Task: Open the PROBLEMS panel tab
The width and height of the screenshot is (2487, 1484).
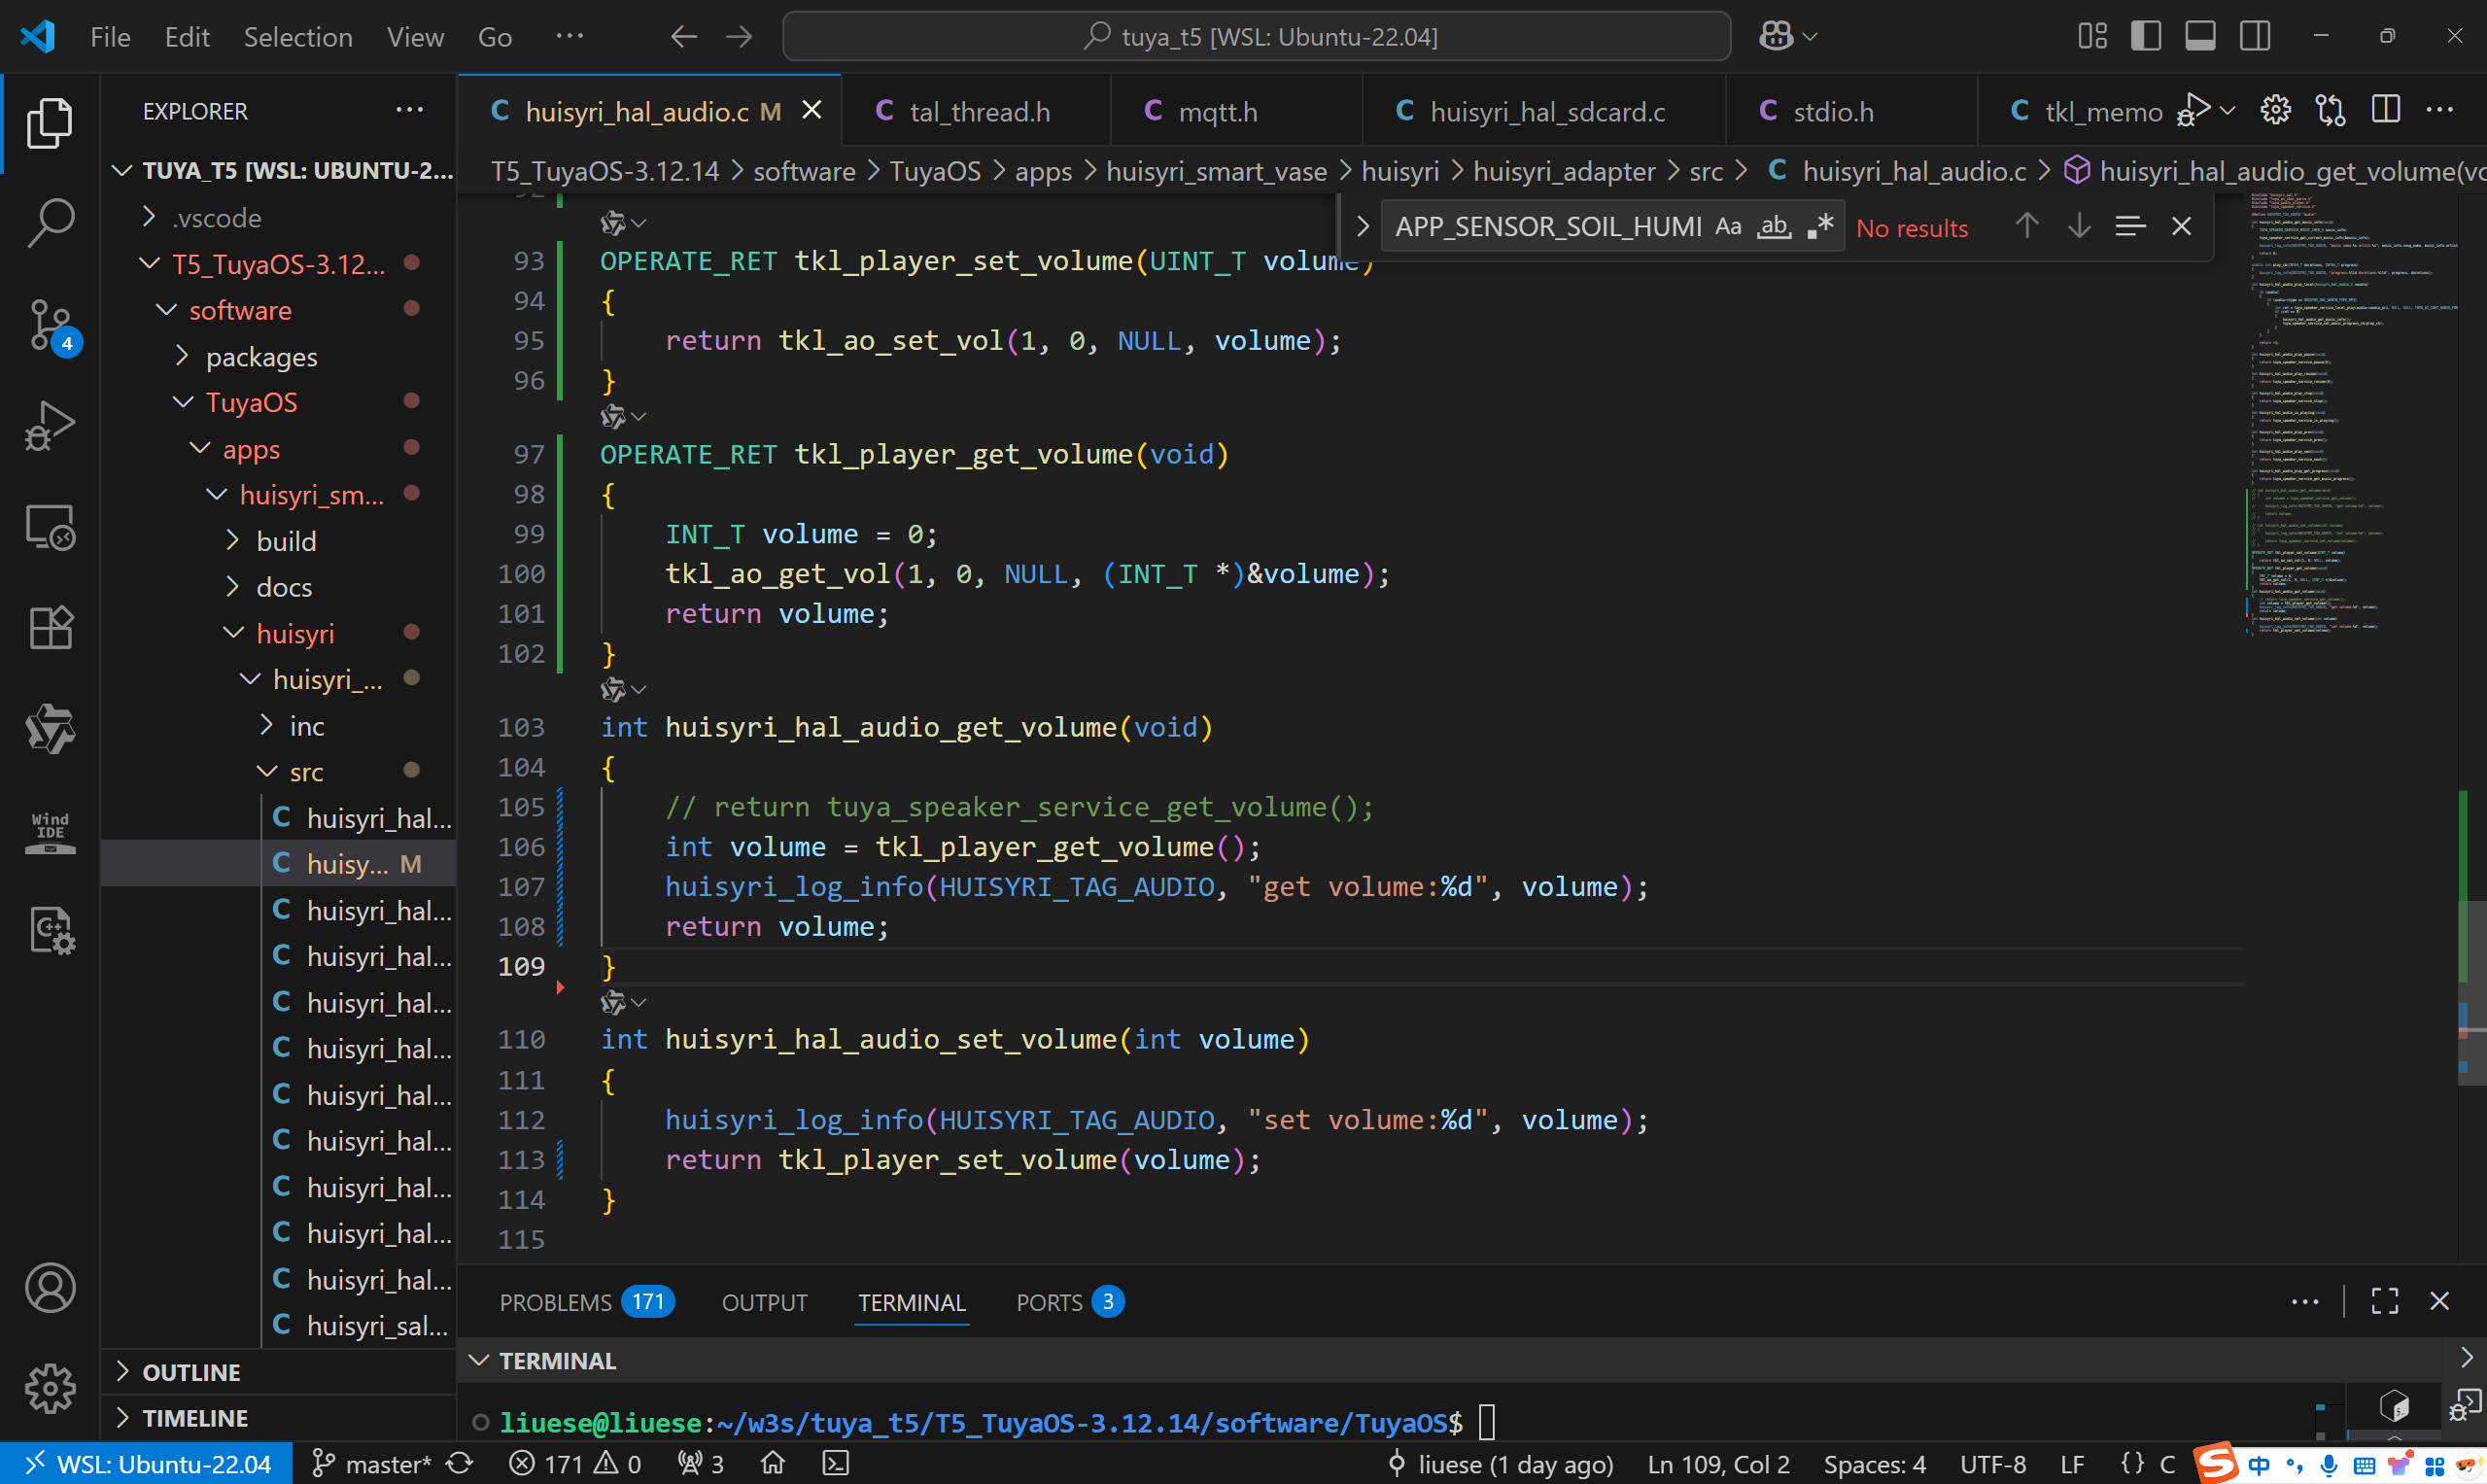Action: (587, 1302)
